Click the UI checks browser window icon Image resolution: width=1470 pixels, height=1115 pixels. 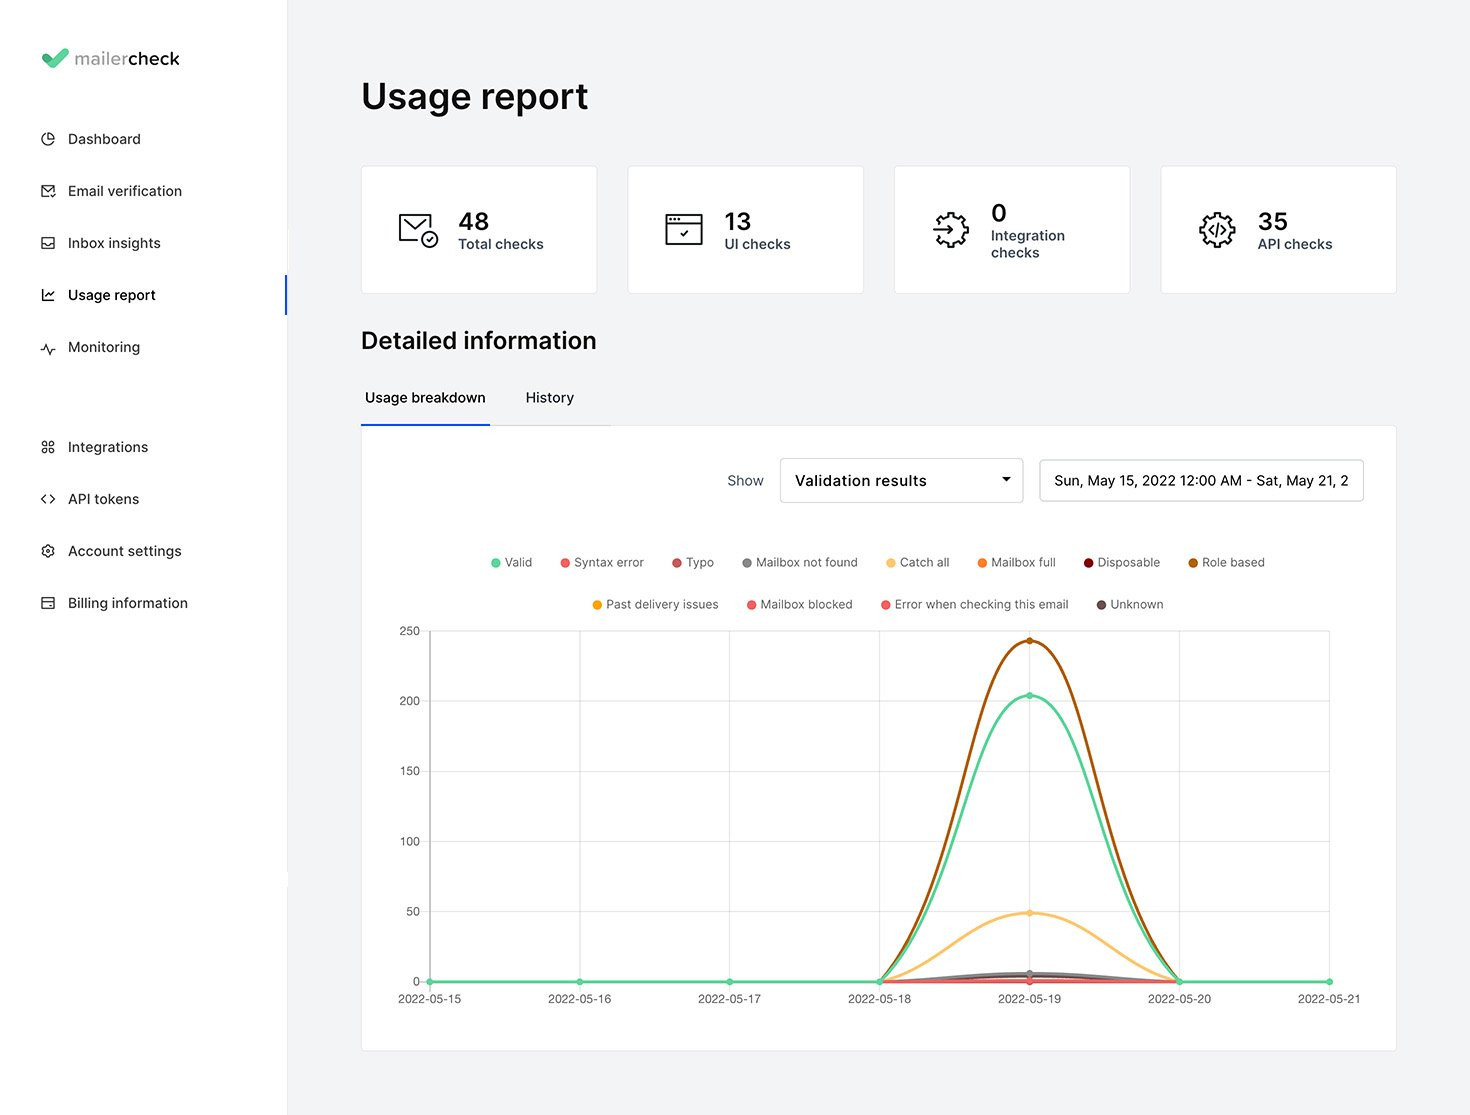(x=684, y=229)
